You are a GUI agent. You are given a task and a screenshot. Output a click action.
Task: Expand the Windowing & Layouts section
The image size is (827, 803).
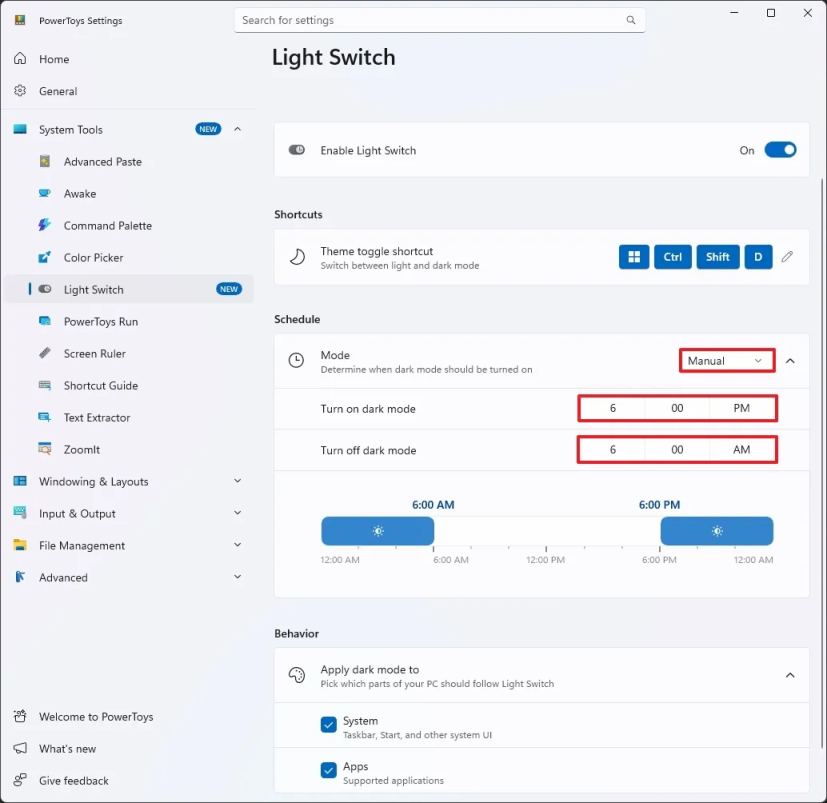tap(237, 481)
